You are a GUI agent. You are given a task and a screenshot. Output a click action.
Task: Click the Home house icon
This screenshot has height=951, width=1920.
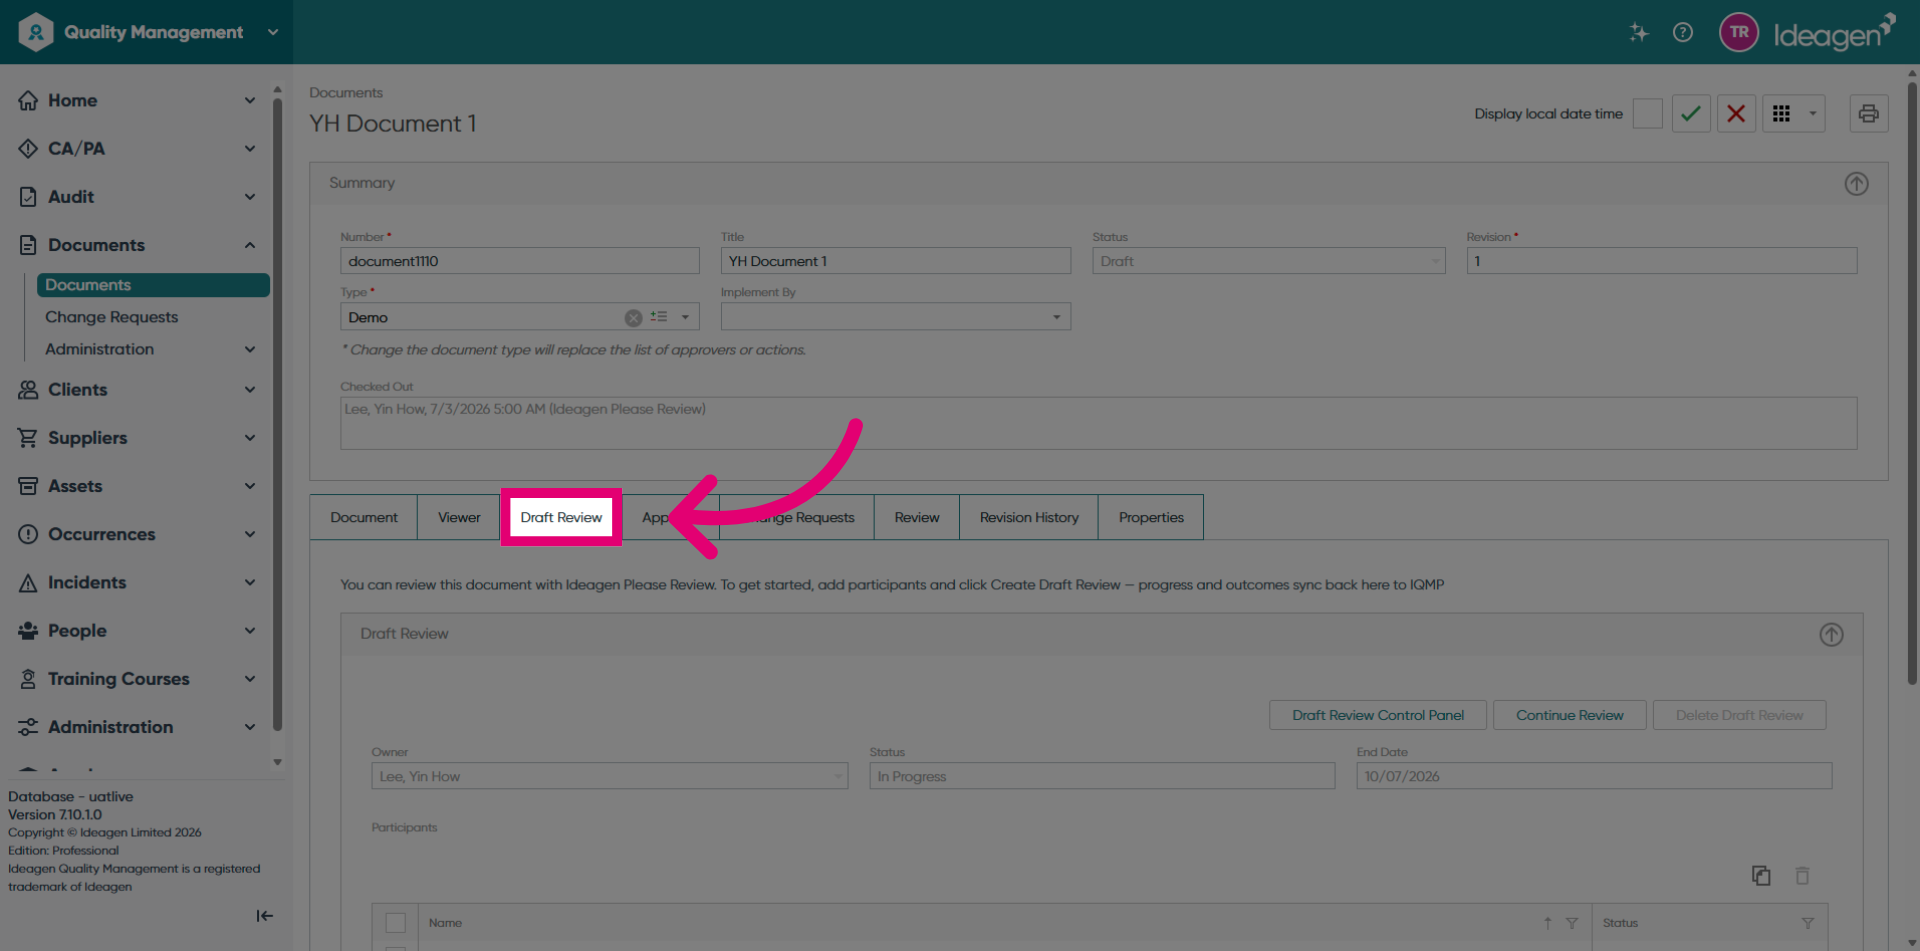pos(28,100)
